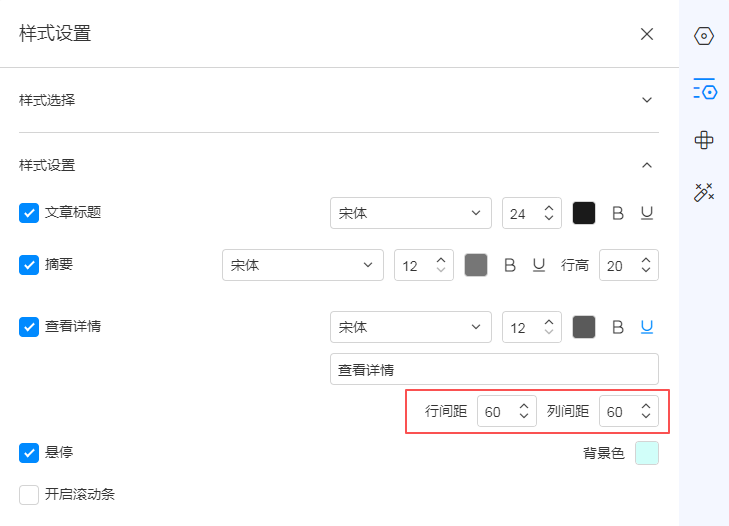Expand the 样式选择 section
The width and height of the screenshot is (729, 526).
(x=647, y=100)
